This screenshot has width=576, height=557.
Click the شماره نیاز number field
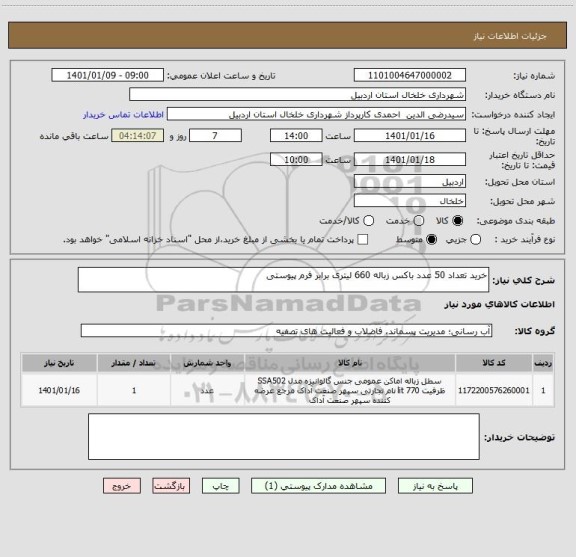pyautogui.click(x=410, y=75)
